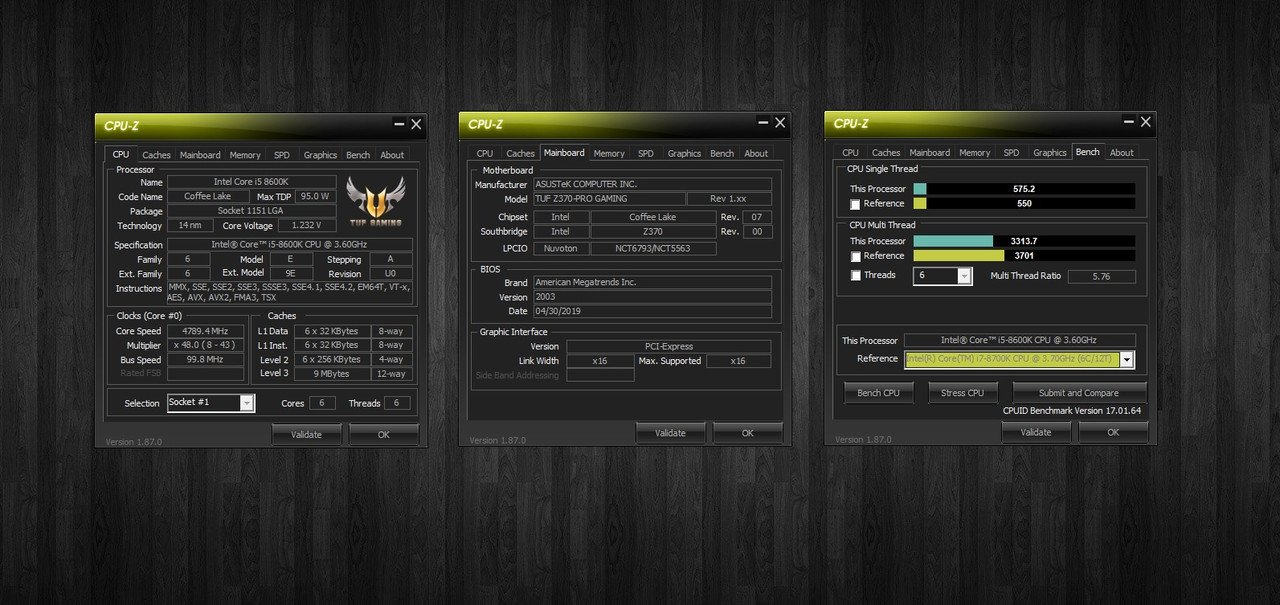This screenshot has width=1280, height=605.
Task: Open Bench tab in middle Mainboard window
Action: pos(722,153)
